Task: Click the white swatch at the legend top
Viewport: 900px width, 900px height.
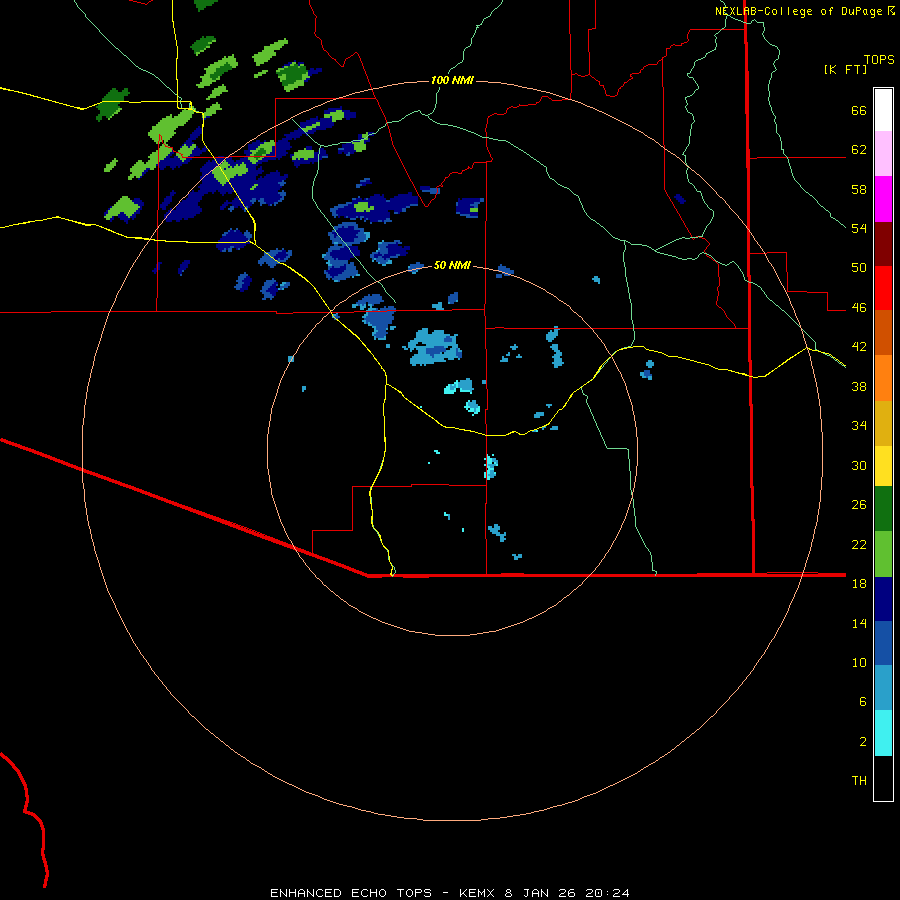Action: click(x=883, y=110)
